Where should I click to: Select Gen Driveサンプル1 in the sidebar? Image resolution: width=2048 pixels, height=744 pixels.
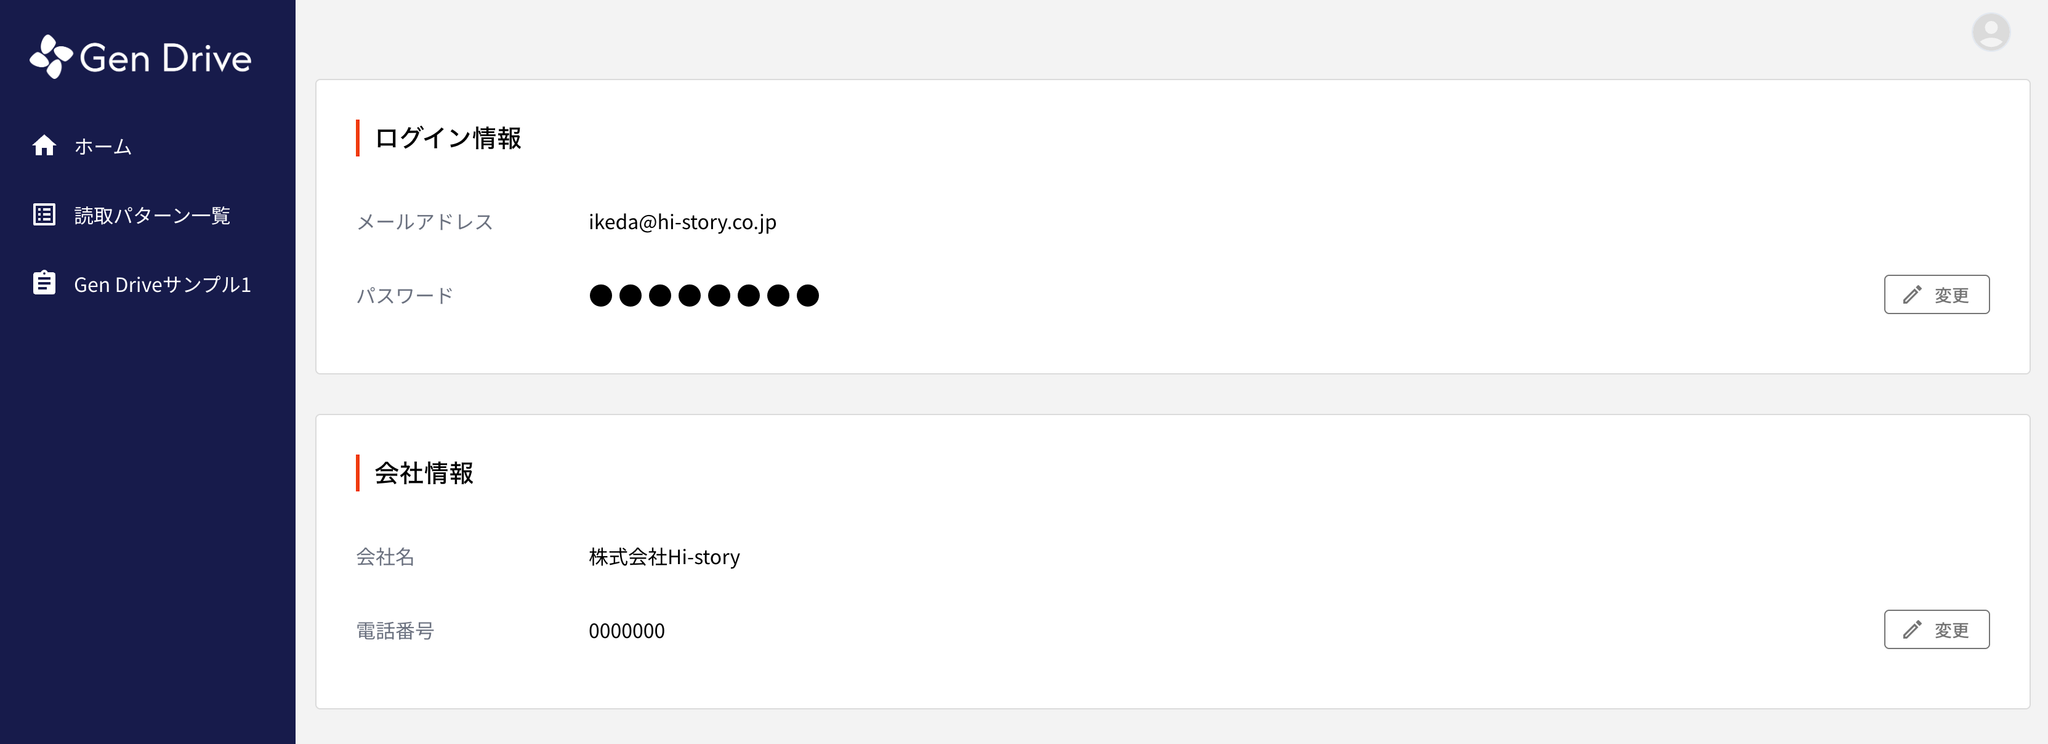coord(162,285)
